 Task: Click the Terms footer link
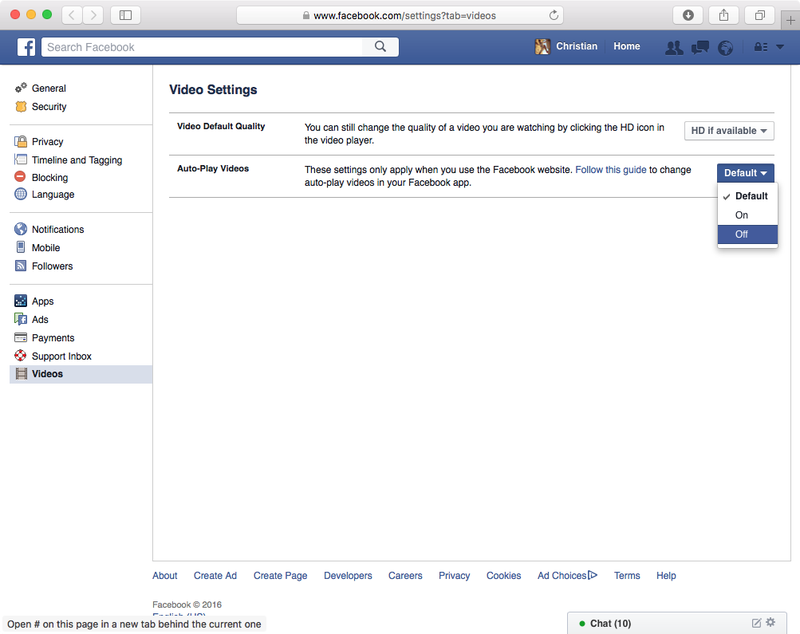pyautogui.click(x=627, y=575)
